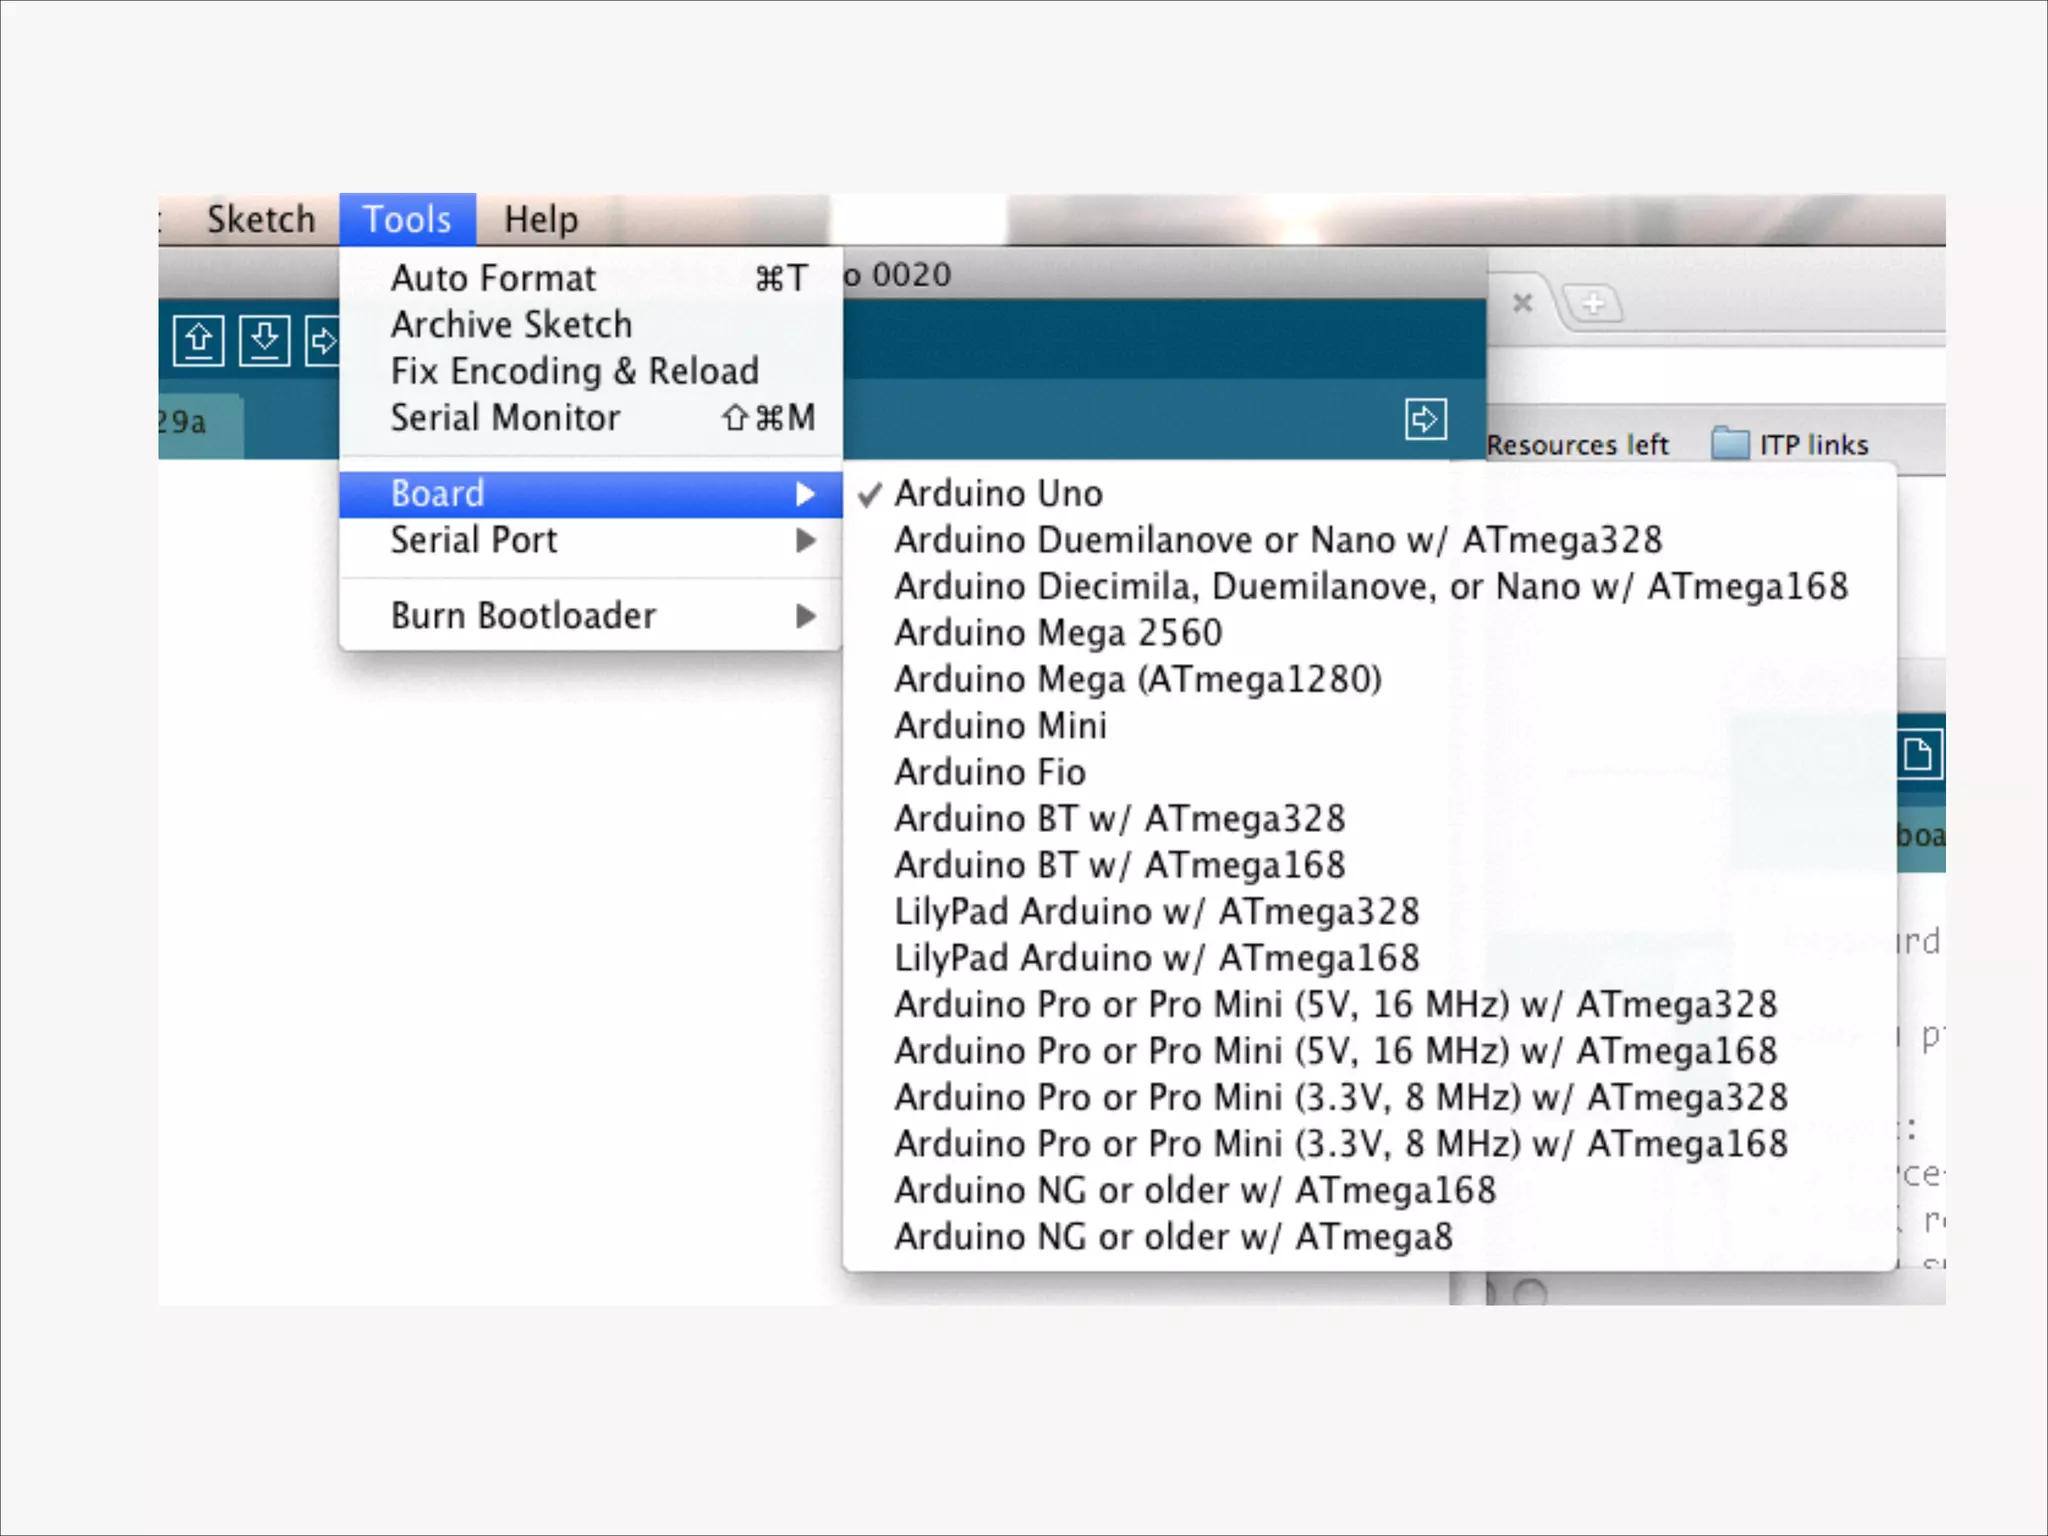Click the Upload right-arrow toolbar icon

323,341
